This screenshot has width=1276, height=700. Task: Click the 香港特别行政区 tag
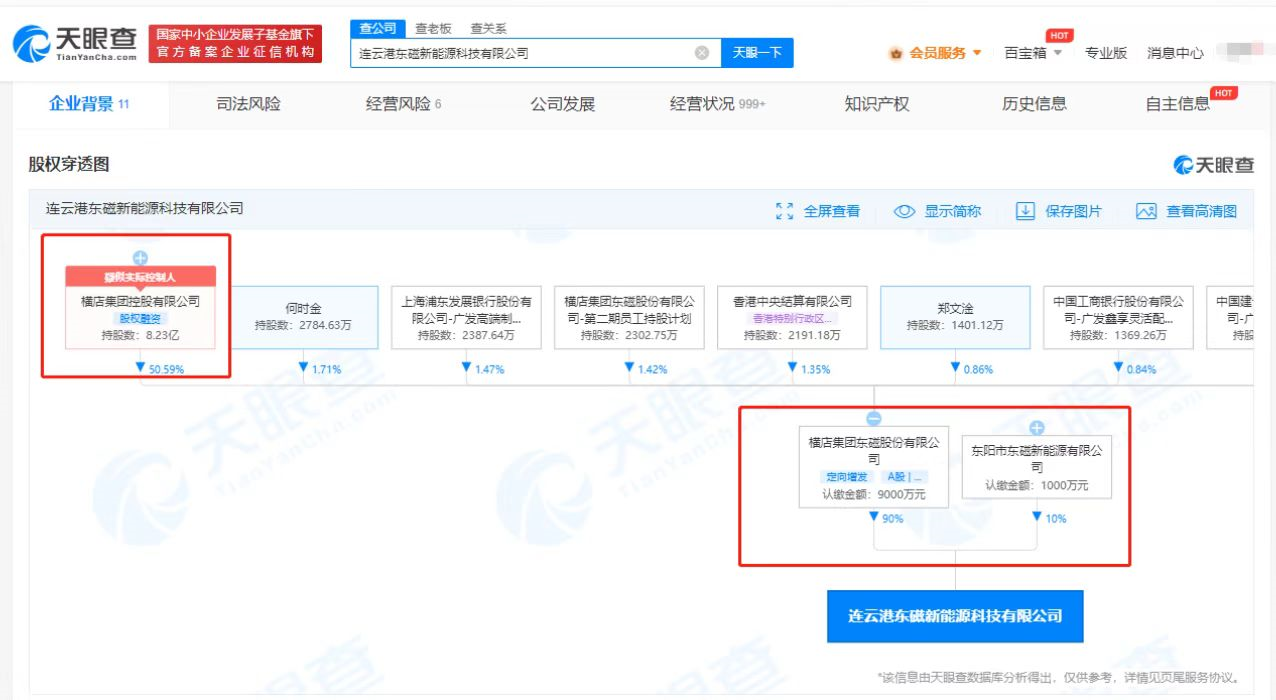[x=792, y=318]
